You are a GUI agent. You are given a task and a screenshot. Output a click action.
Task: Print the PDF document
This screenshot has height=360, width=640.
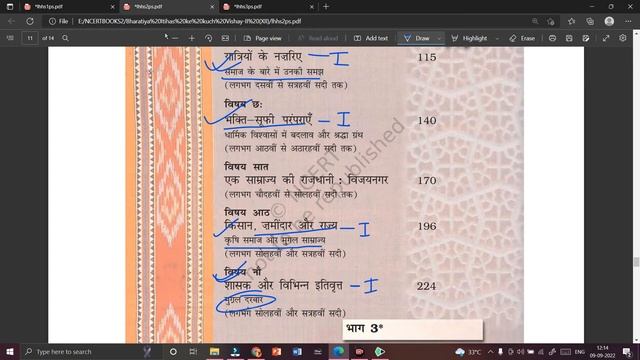pos(552,38)
